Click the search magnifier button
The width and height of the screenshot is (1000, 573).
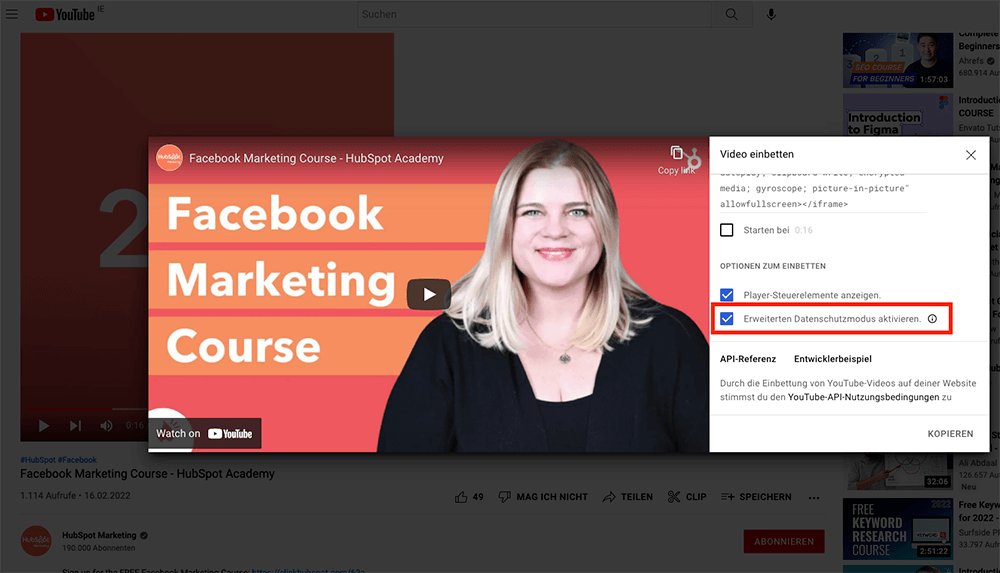(x=732, y=14)
